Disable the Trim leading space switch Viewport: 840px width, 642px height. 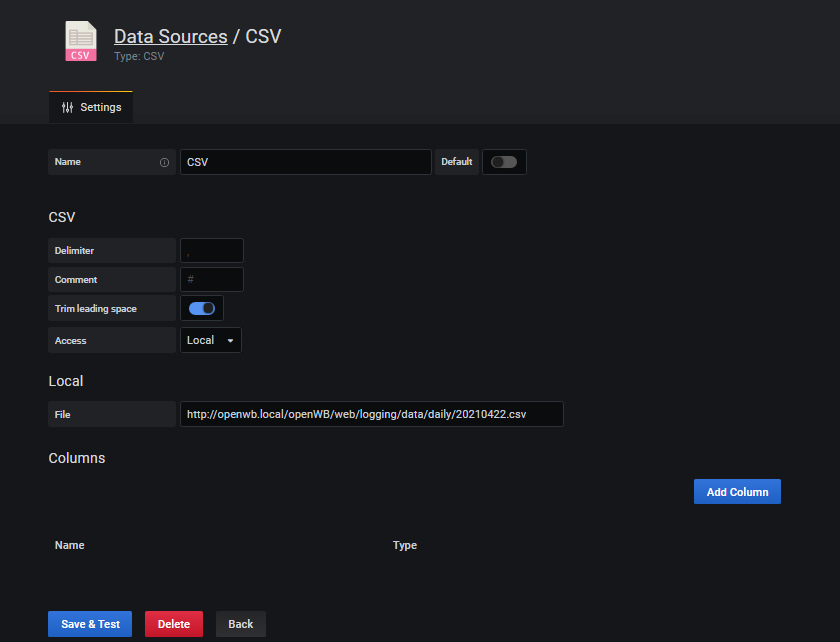point(202,308)
